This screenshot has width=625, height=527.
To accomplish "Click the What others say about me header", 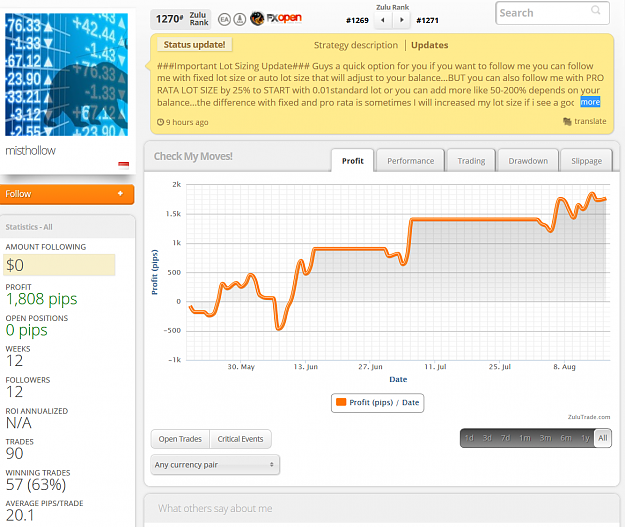I will click(215, 508).
